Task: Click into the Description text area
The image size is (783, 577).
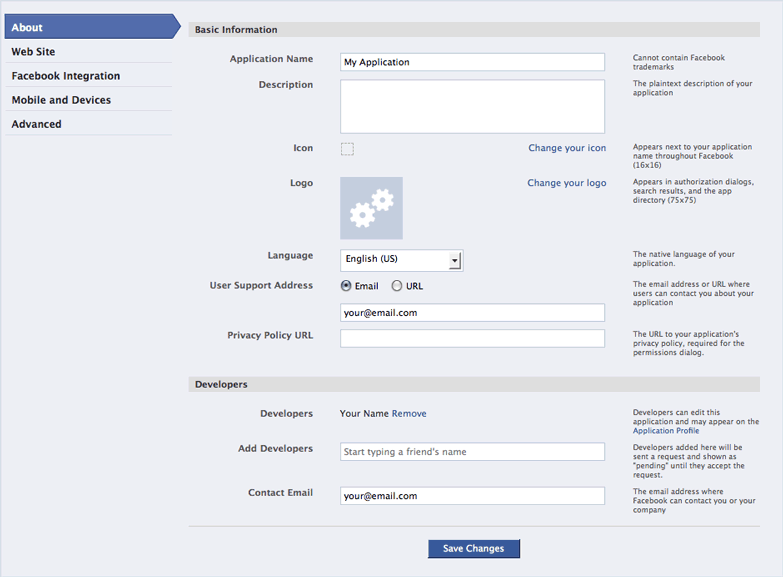Action: click(472, 106)
